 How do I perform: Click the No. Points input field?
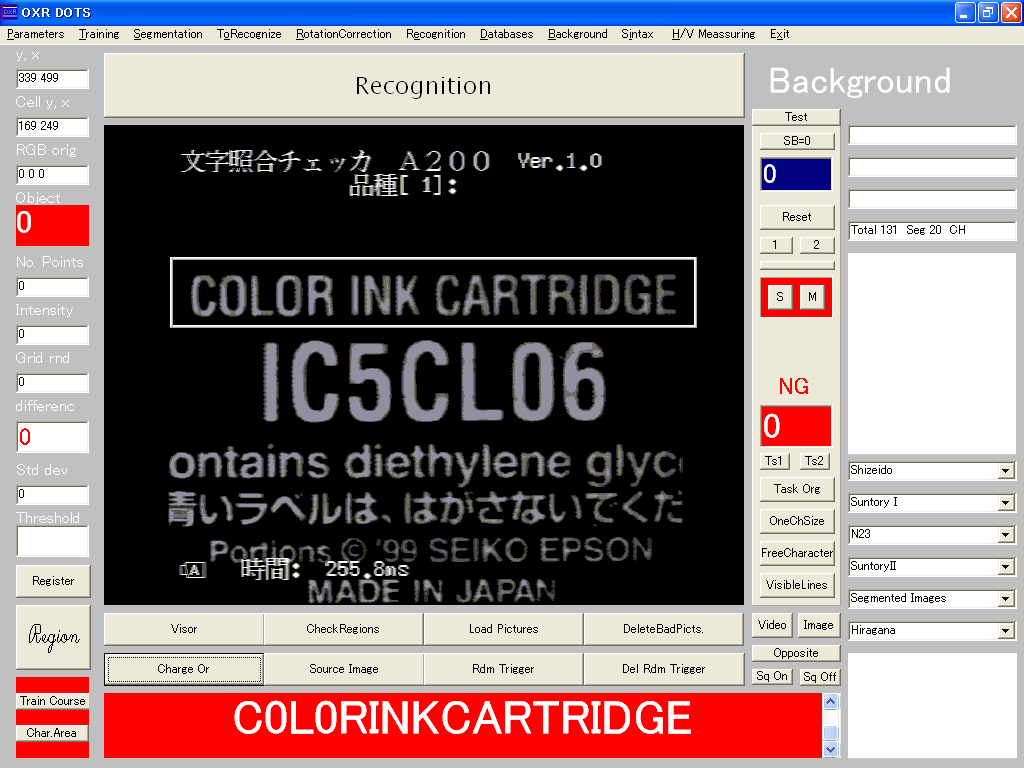[x=52, y=286]
